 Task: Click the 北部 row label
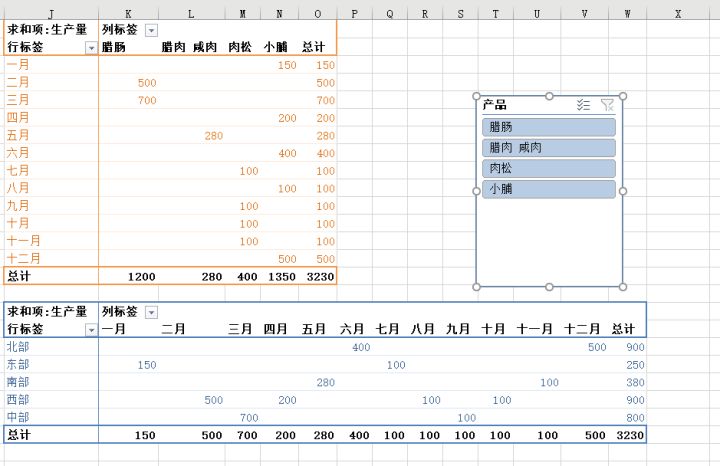(x=18, y=347)
